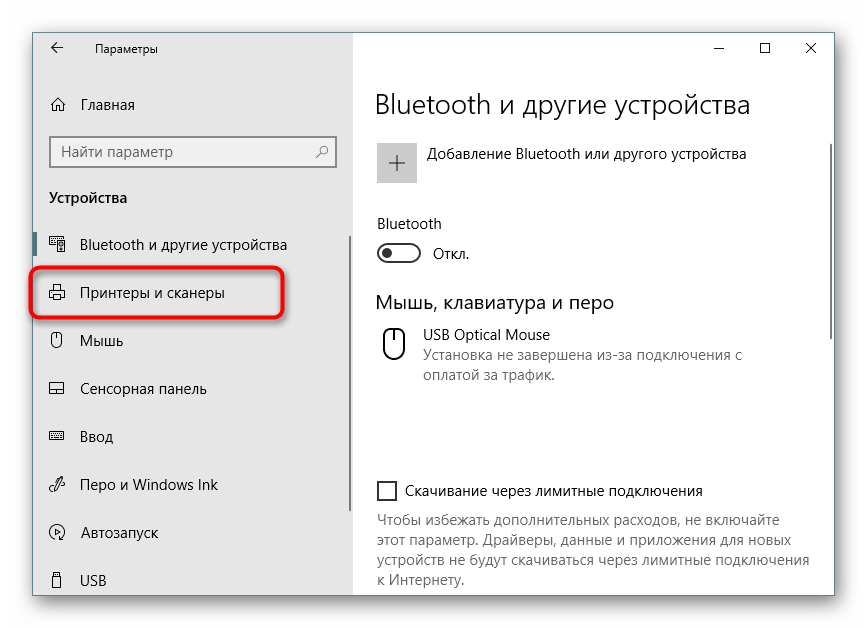The width and height of the screenshot is (867, 628).
Task: Click the Ввод keyboard icon
Action: click(x=58, y=437)
